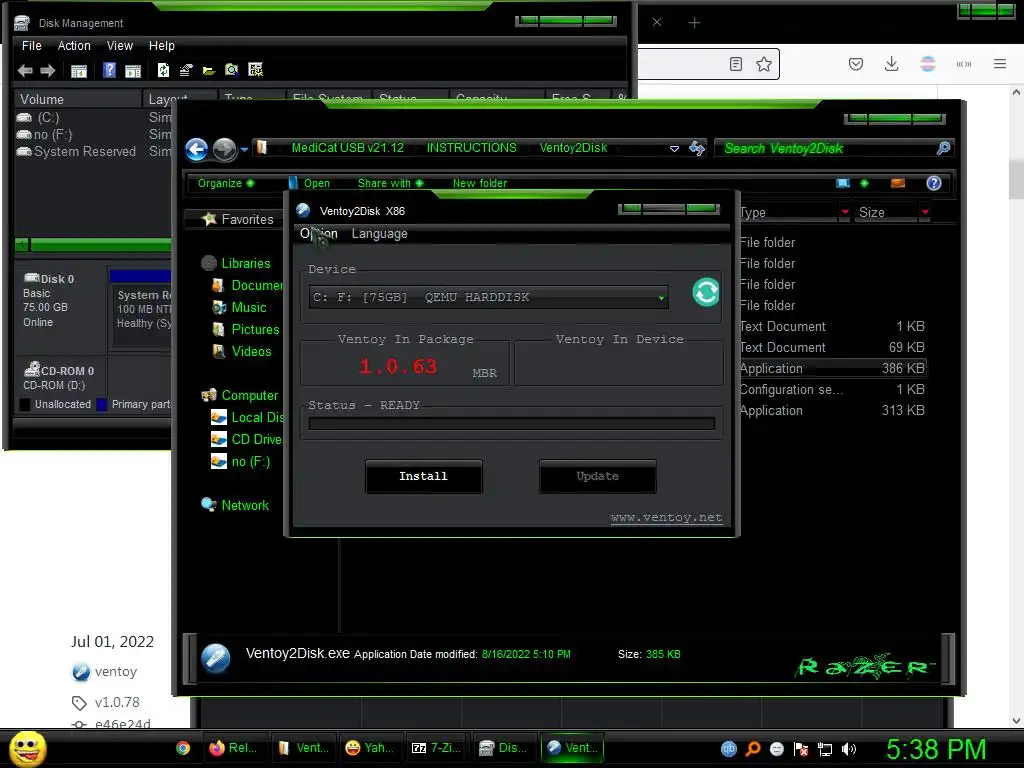Click MediCat USB v21.12 breadcrumb
The width and height of the screenshot is (1024, 768).
click(347, 148)
